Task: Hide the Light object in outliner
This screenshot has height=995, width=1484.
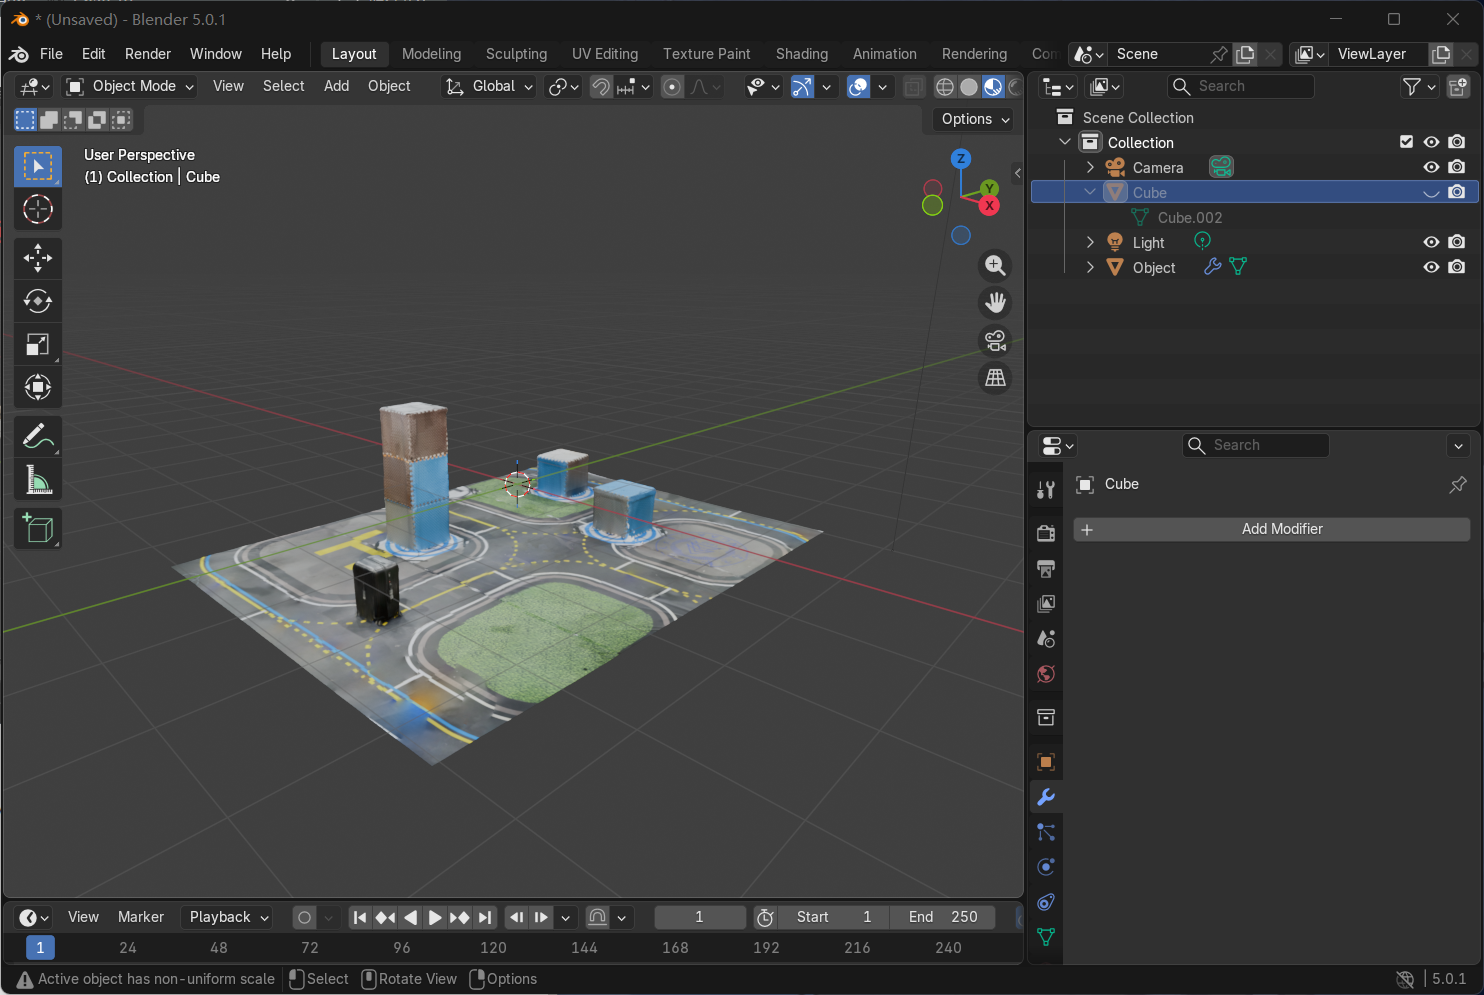Action: [x=1431, y=242]
